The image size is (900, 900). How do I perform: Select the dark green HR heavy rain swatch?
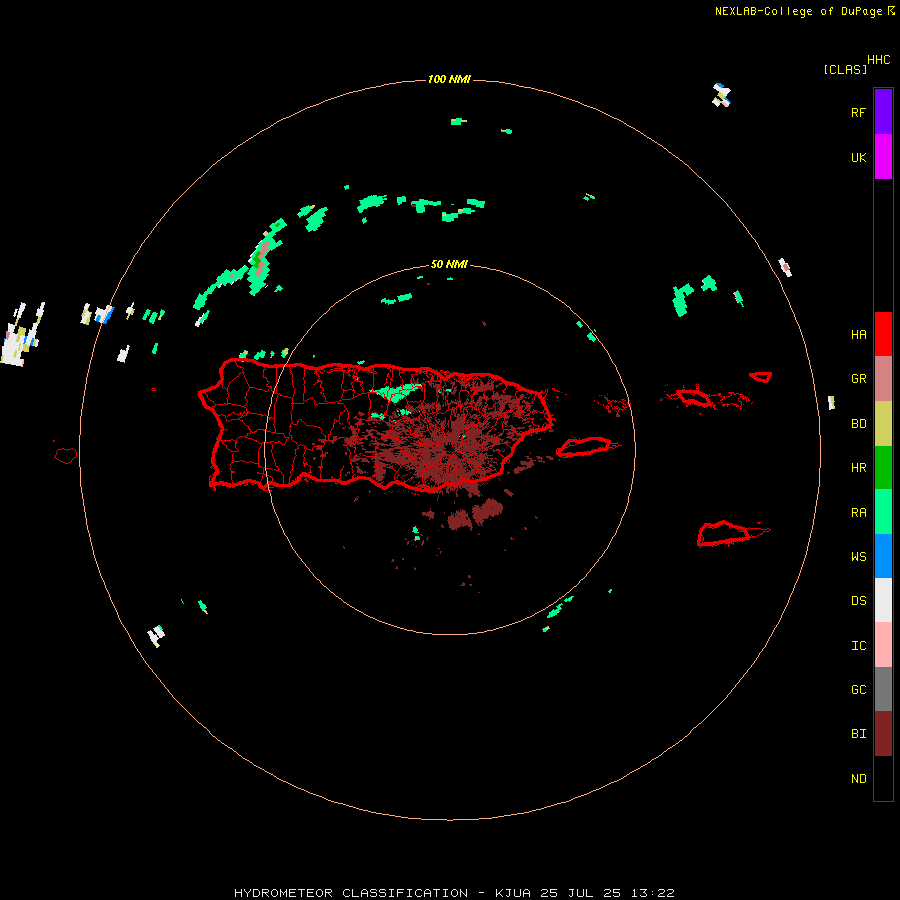click(x=883, y=467)
